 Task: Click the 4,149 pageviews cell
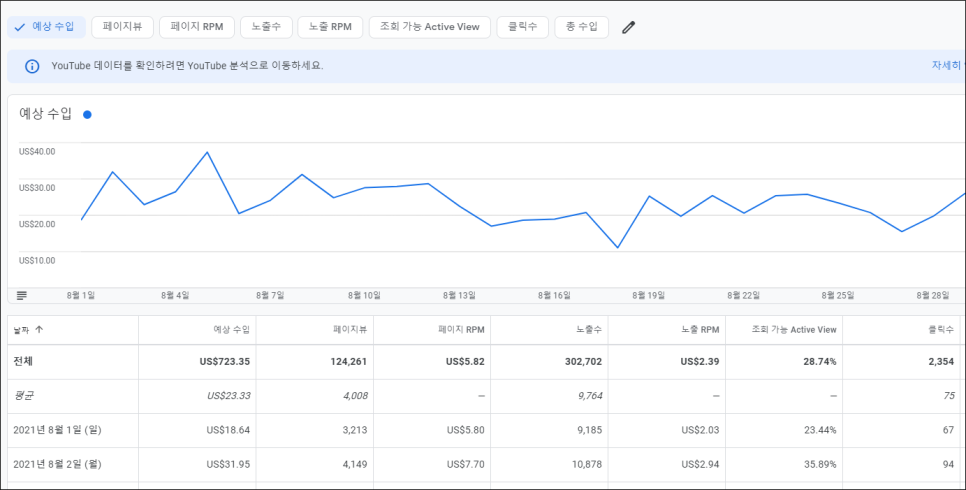click(355, 465)
